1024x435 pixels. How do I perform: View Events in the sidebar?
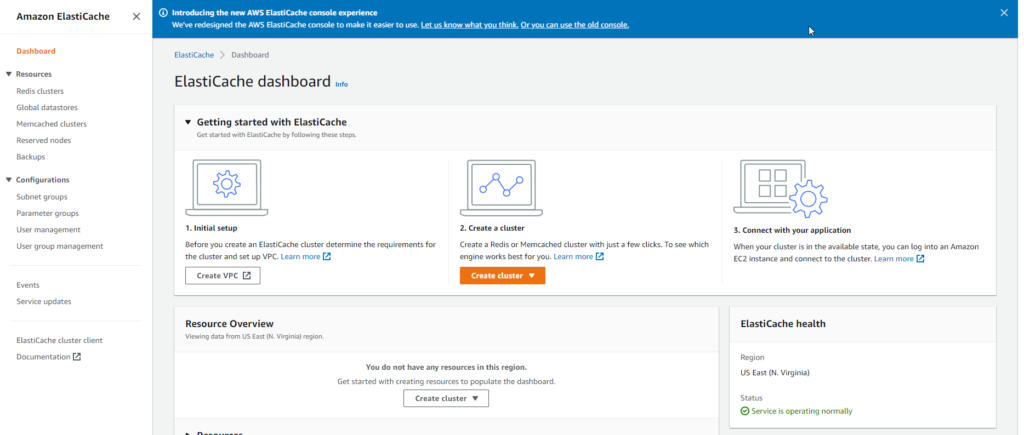pos(28,285)
